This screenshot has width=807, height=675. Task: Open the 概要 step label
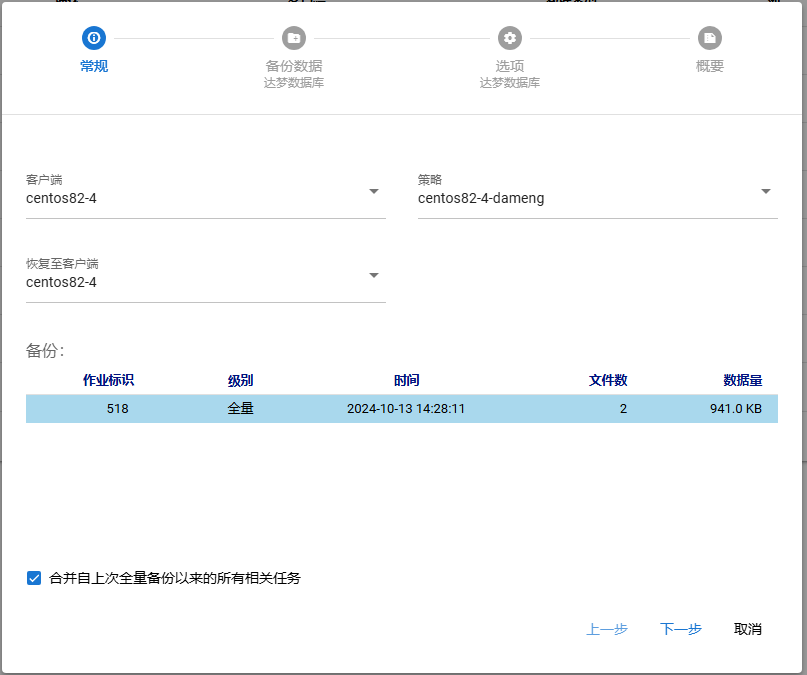point(710,66)
